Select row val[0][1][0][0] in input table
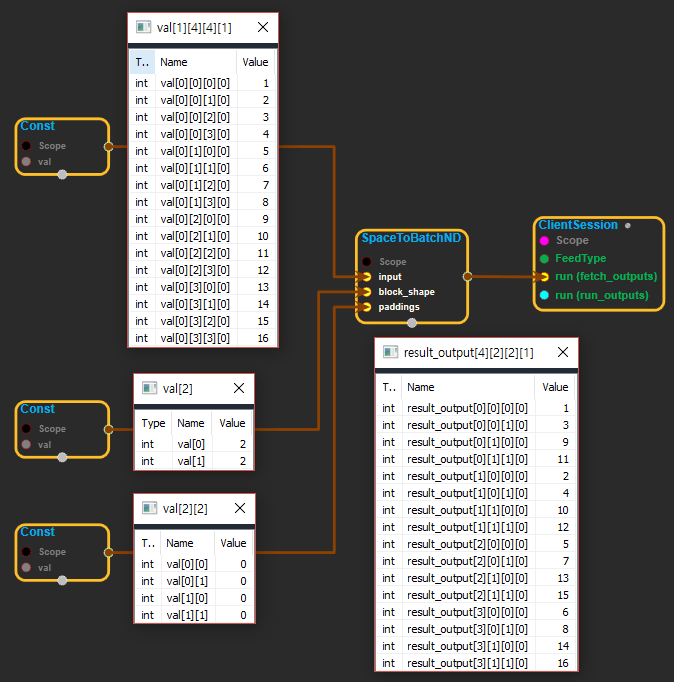Screen dimensions: 674x682 (x=195, y=152)
